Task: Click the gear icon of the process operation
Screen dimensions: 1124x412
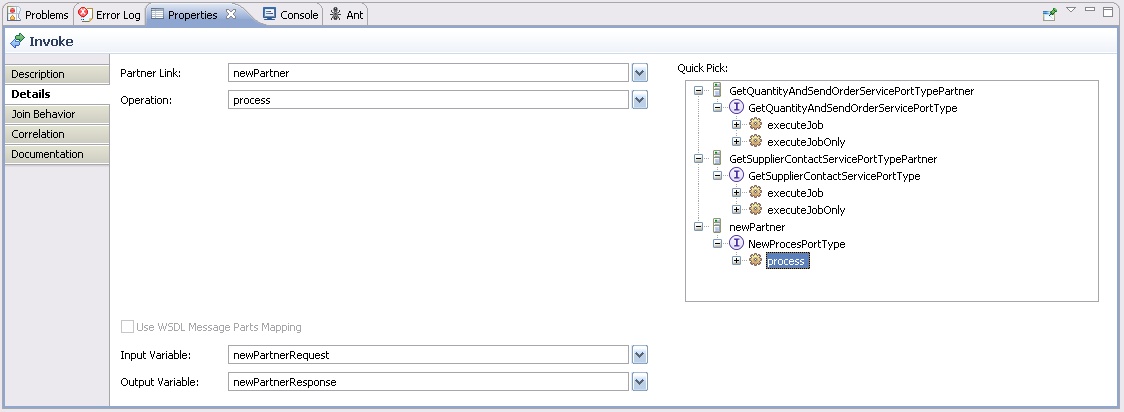Action: pyautogui.click(x=755, y=261)
